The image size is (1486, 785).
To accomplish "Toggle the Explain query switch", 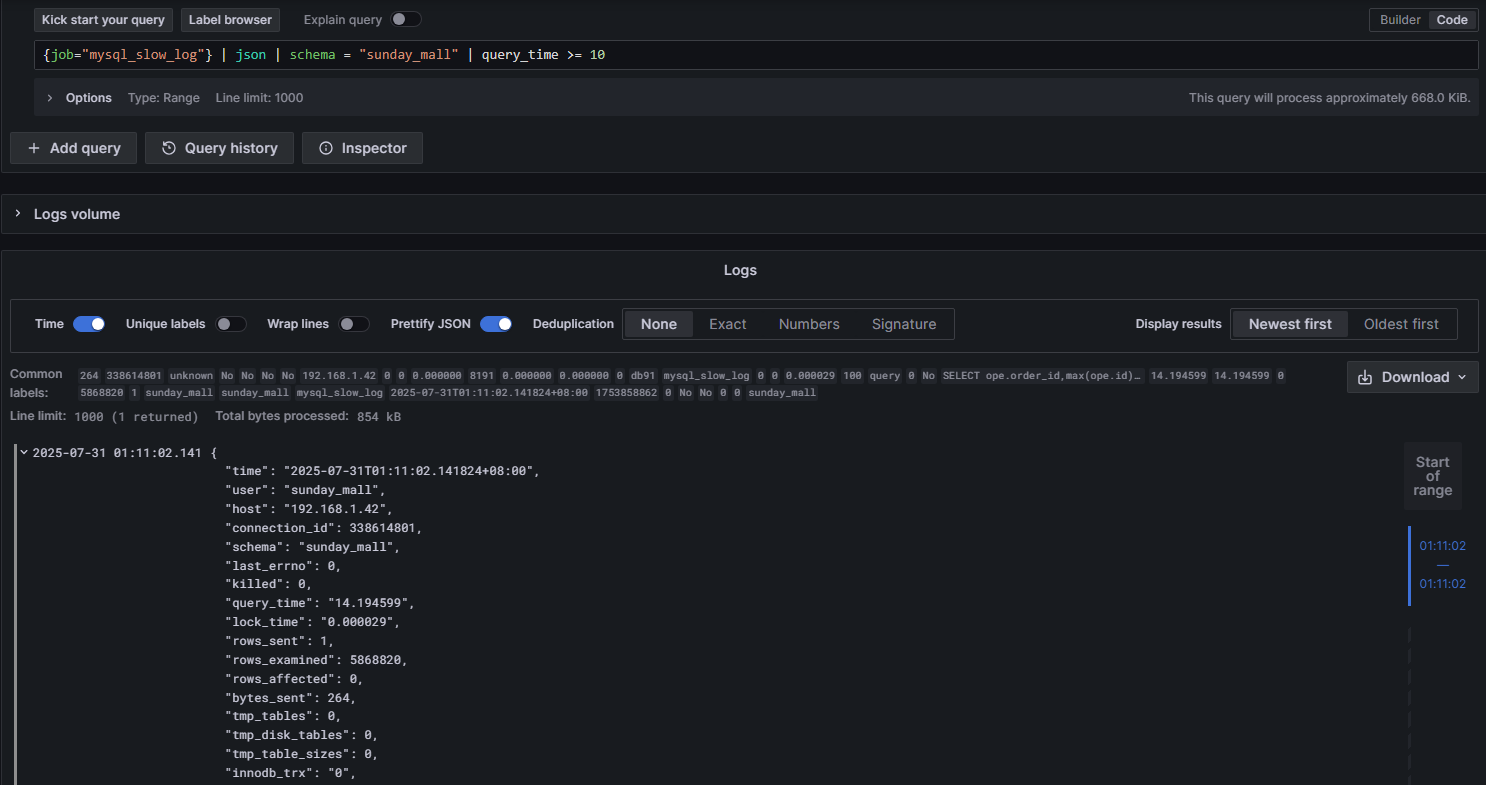I will pos(405,20).
